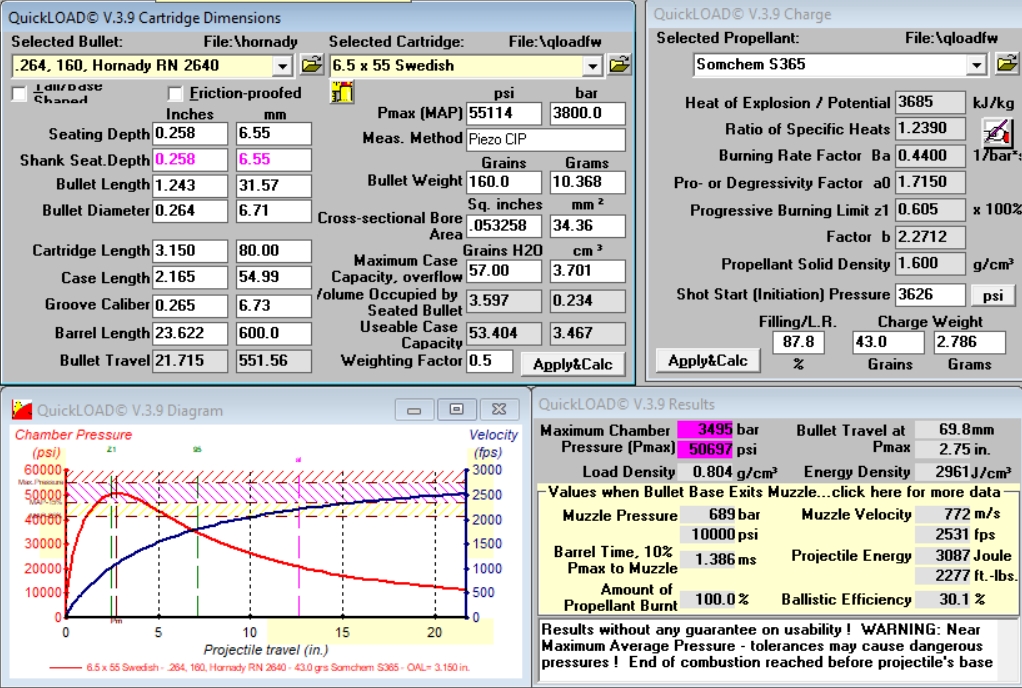This screenshot has height=688, width=1022.
Task: Minimize the Diagram window
Action: pyautogui.click(x=415, y=409)
